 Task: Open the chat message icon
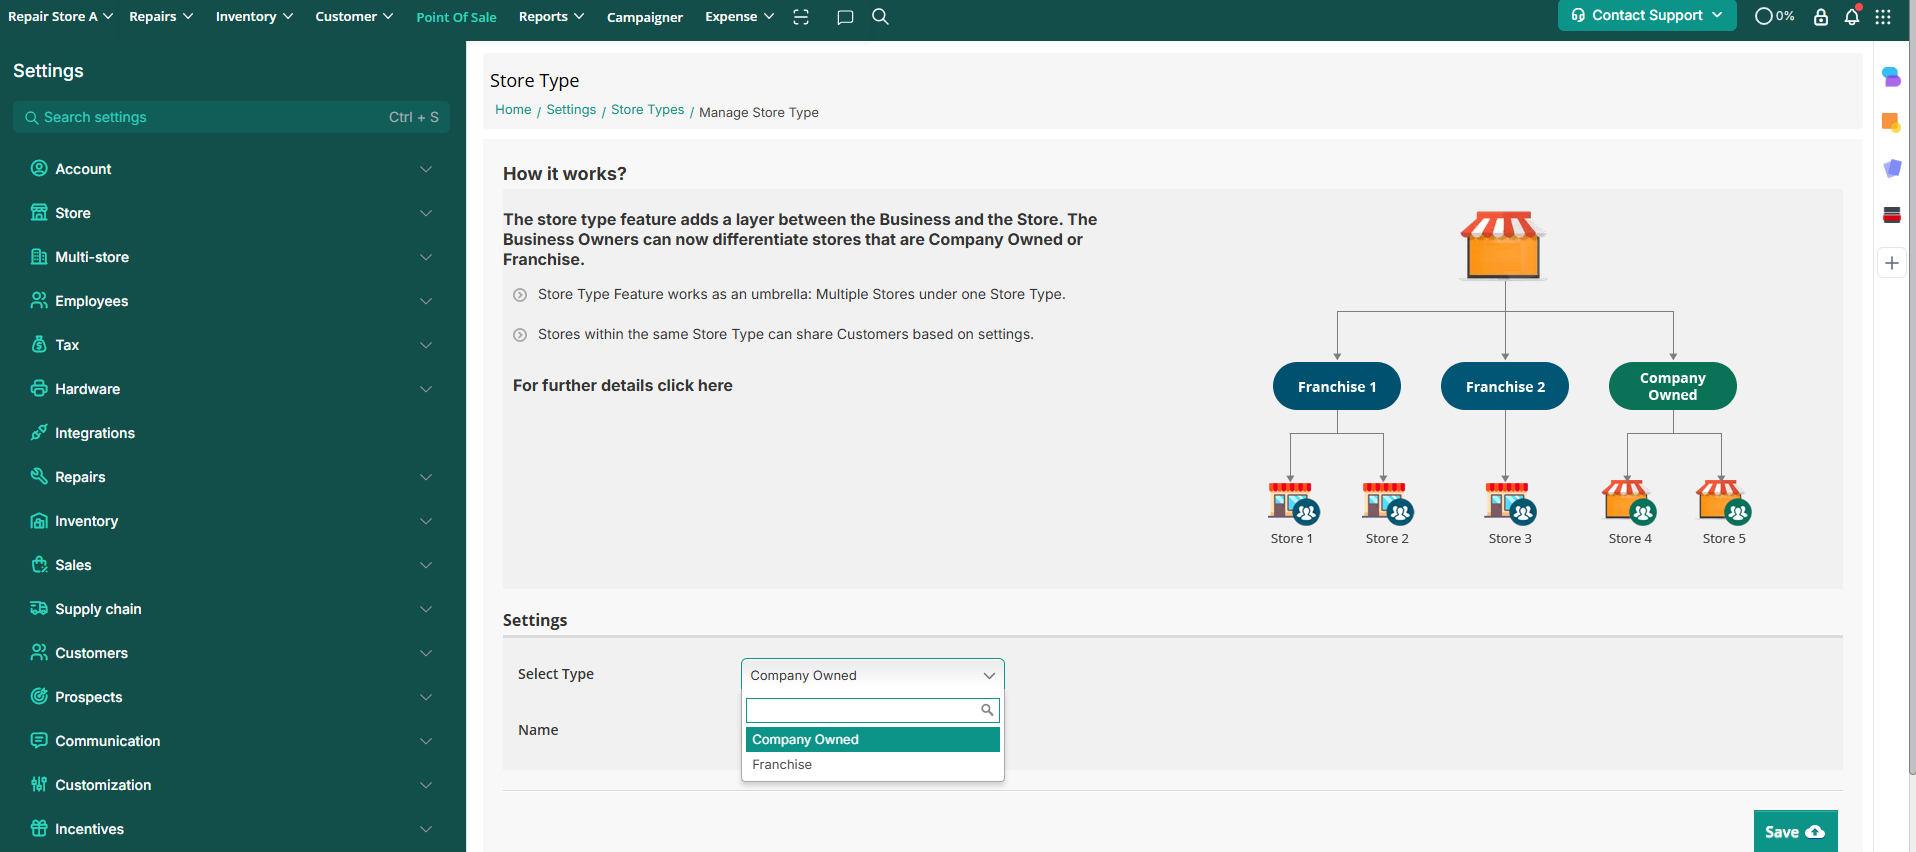pyautogui.click(x=845, y=17)
